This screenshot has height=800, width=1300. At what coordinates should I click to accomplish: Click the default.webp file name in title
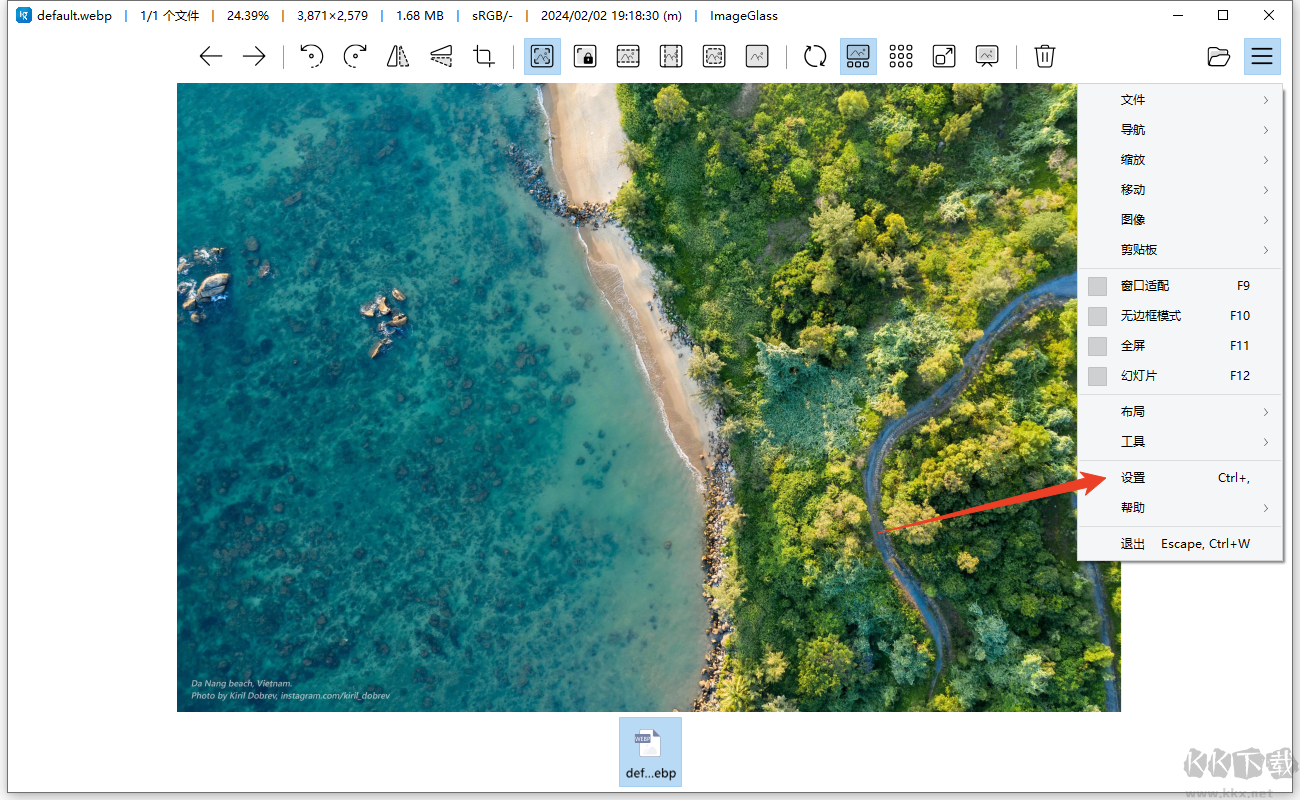[74, 16]
